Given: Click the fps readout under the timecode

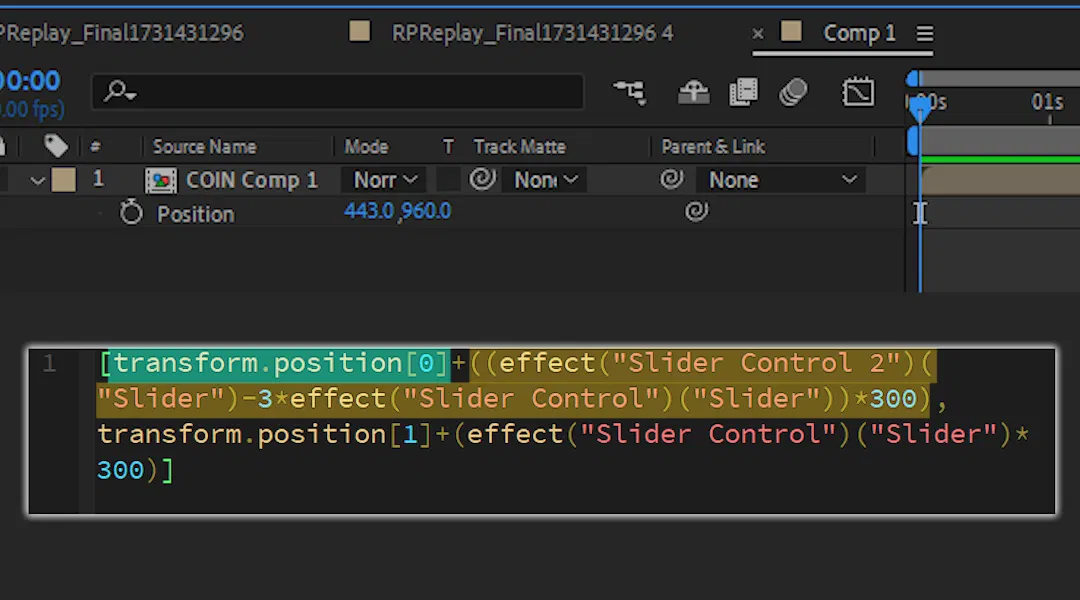Looking at the screenshot, I should coord(32,110).
